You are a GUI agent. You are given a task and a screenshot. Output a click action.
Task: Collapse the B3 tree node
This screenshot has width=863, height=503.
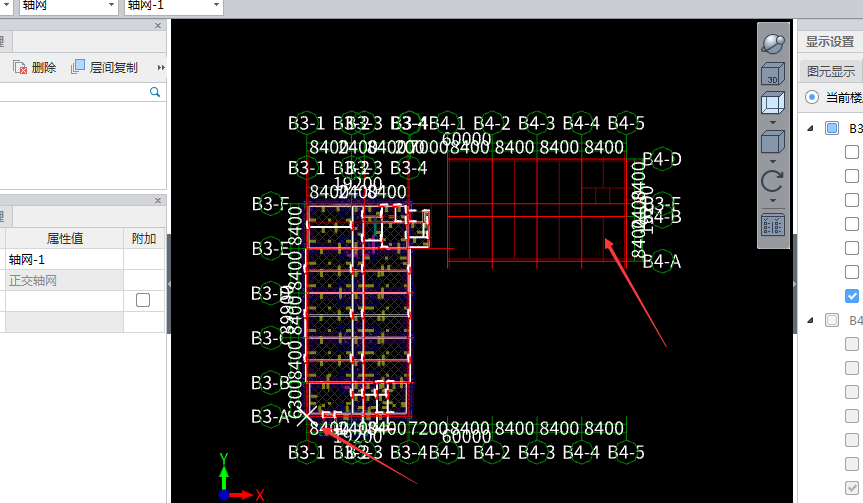pyautogui.click(x=810, y=128)
